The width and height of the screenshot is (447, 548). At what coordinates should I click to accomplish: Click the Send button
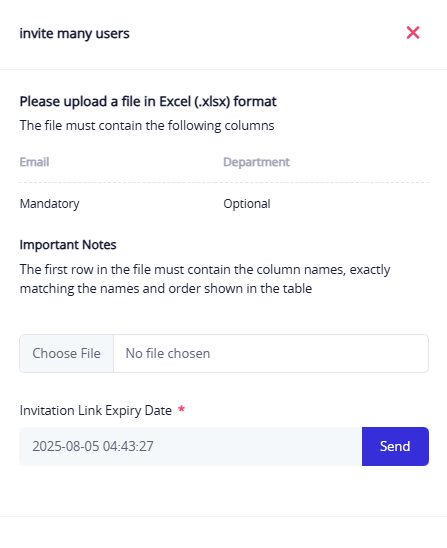point(395,446)
